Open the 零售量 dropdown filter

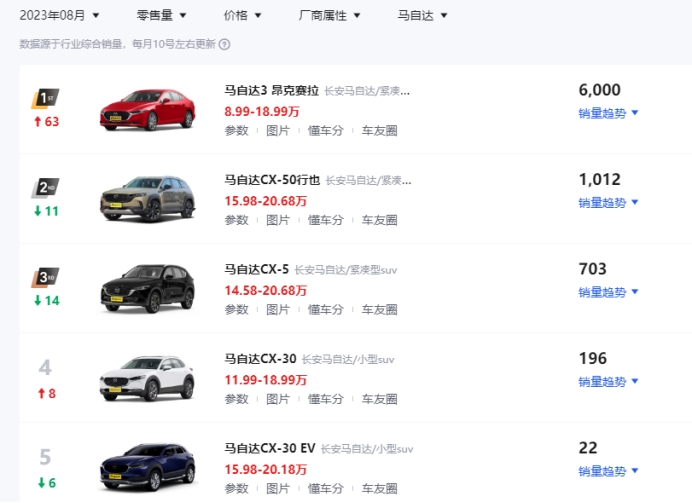pos(161,15)
